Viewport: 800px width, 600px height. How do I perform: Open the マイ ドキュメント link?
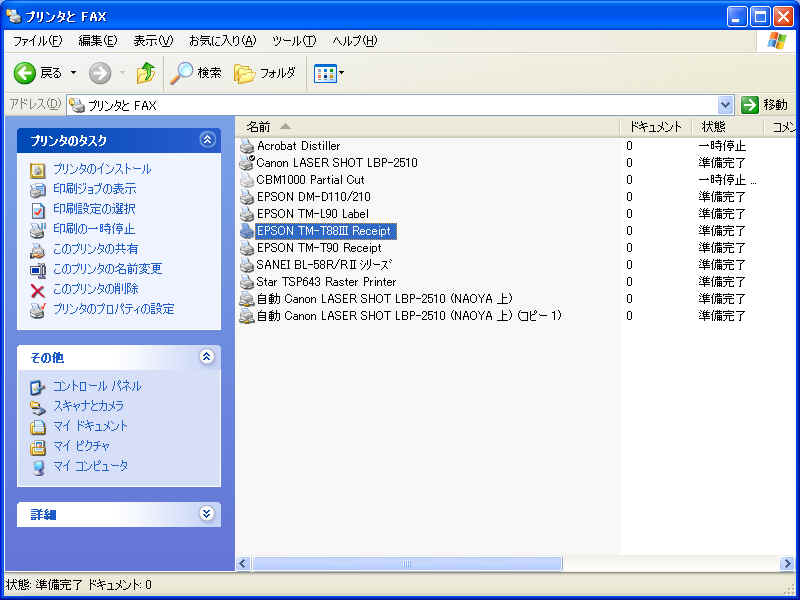coord(90,426)
